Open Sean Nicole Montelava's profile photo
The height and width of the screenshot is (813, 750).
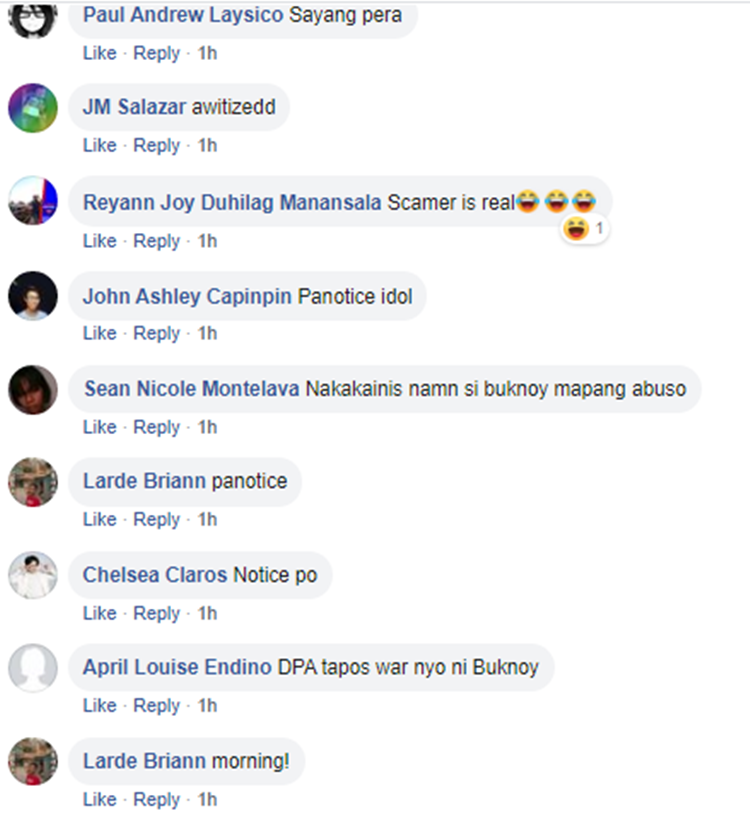coord(33,389)
